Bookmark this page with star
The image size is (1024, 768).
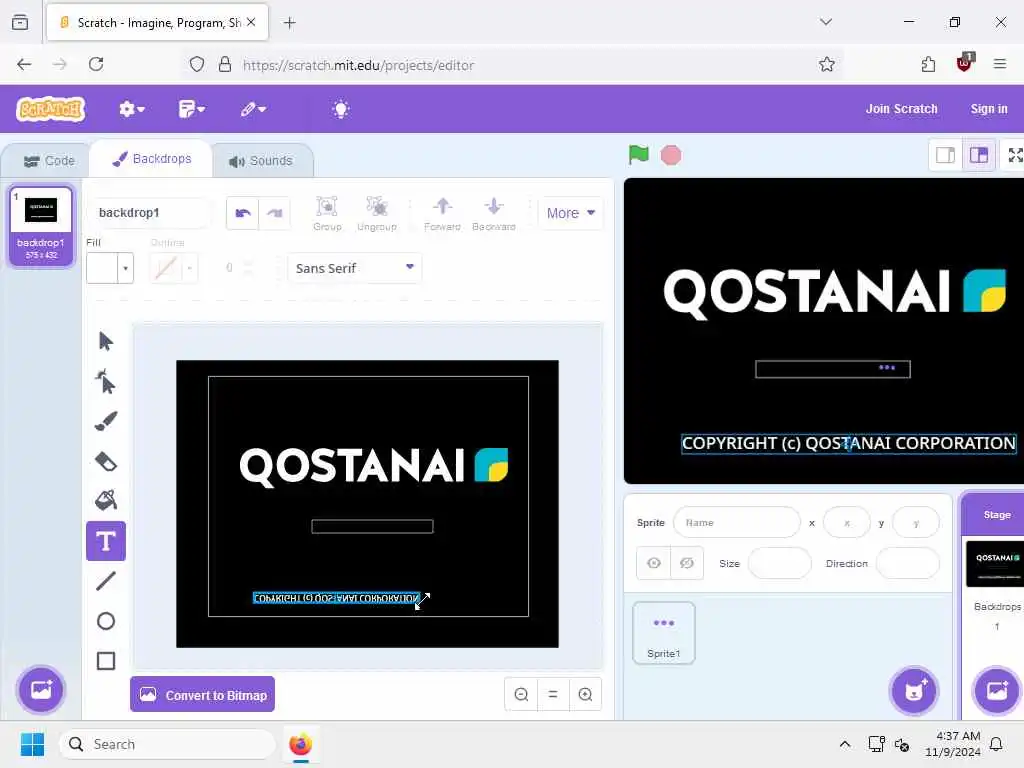coord(826,64)
